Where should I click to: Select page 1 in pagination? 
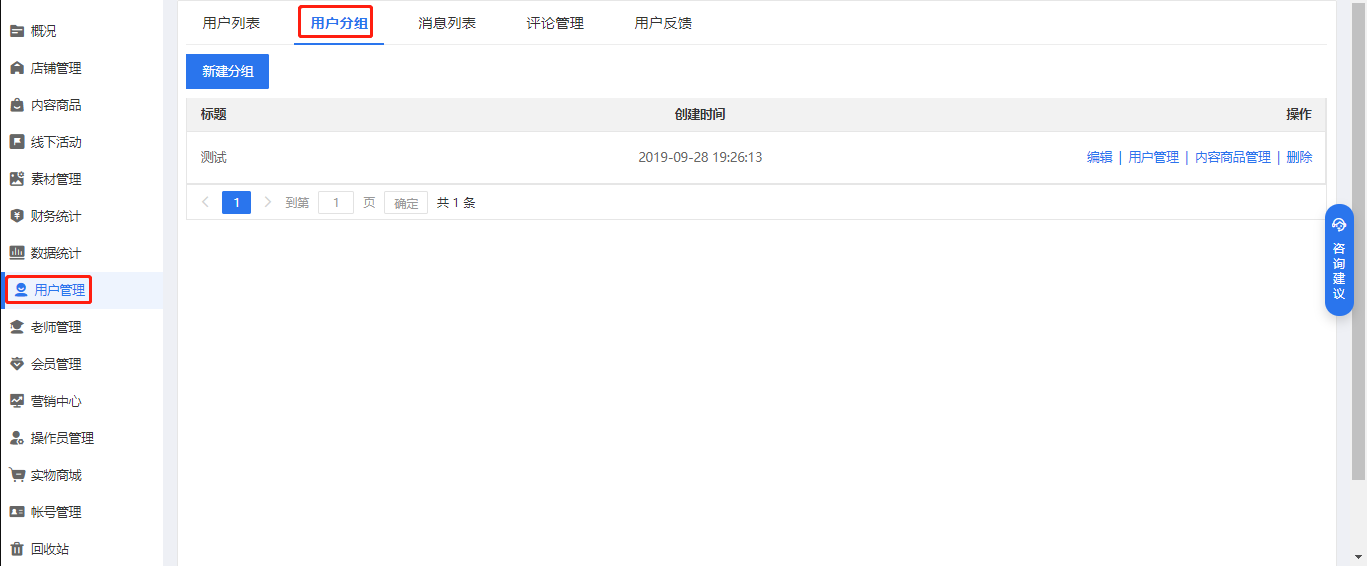coord(236,202)
